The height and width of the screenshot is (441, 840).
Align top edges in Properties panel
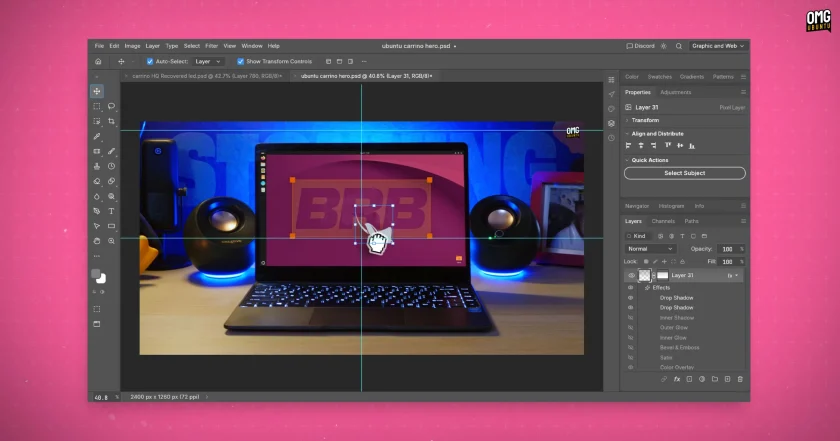pyautogui.click(x=668, y=146)
